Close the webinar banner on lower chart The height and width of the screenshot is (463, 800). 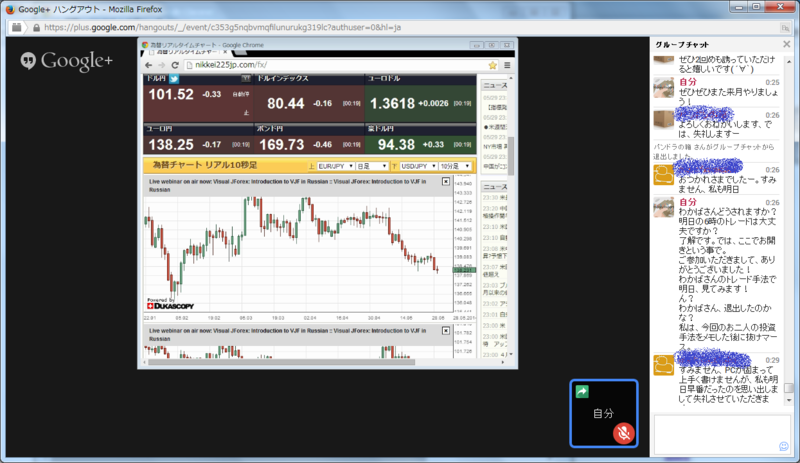coord(445,331)
